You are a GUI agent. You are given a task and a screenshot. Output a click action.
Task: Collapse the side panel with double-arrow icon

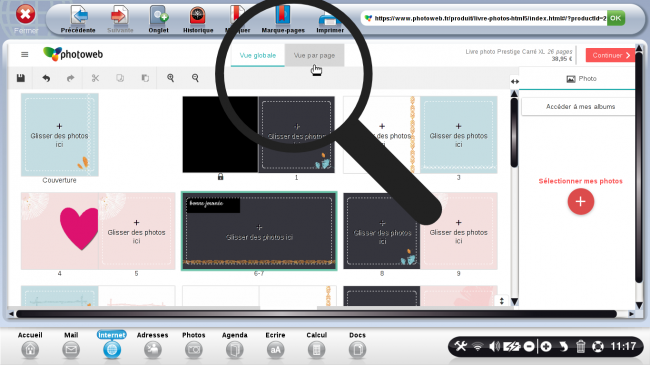[x=514, y=82]
